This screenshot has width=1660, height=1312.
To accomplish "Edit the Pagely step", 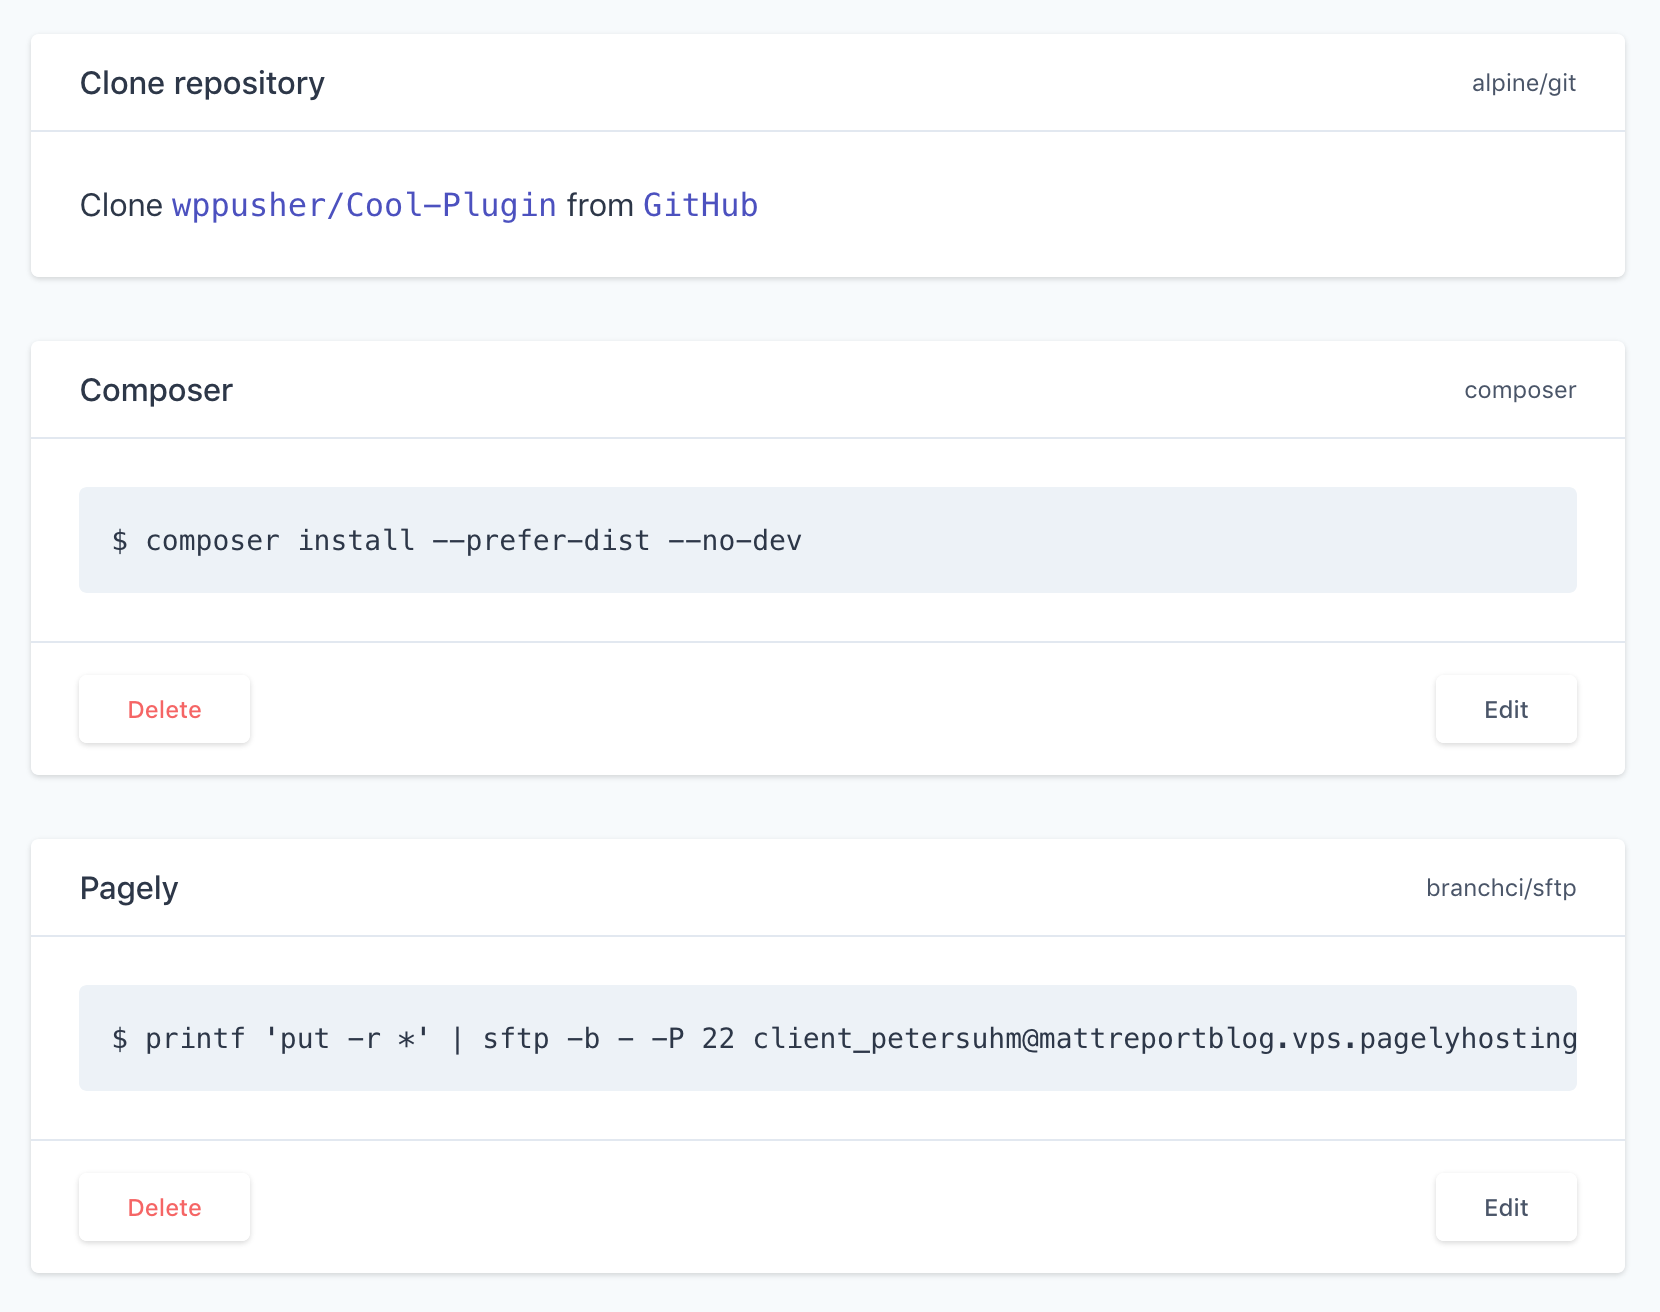I will [x=1506, y=1207].
